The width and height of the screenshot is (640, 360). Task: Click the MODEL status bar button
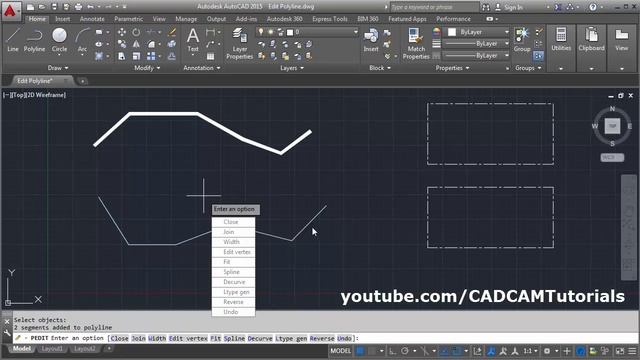(x=340, y=351)
